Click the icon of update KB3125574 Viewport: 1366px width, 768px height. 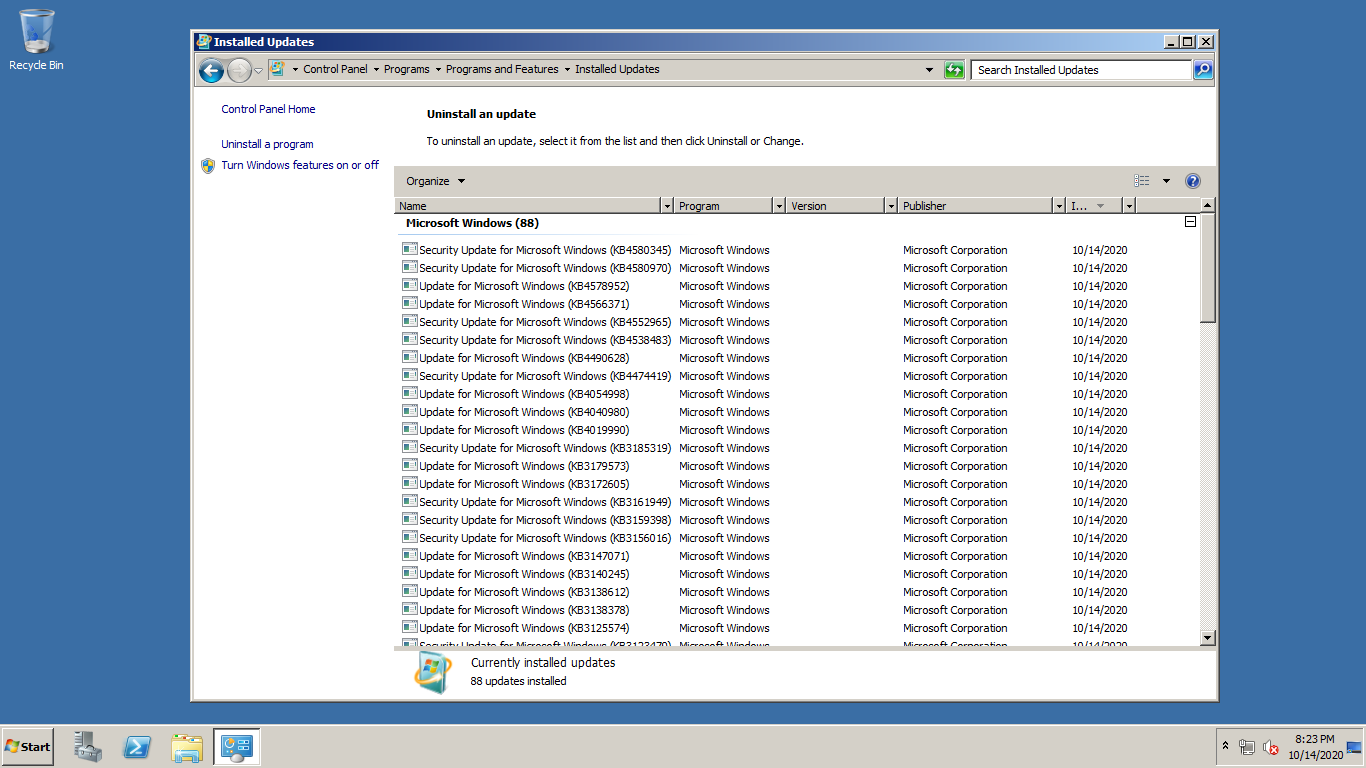(x=409, y=627)
